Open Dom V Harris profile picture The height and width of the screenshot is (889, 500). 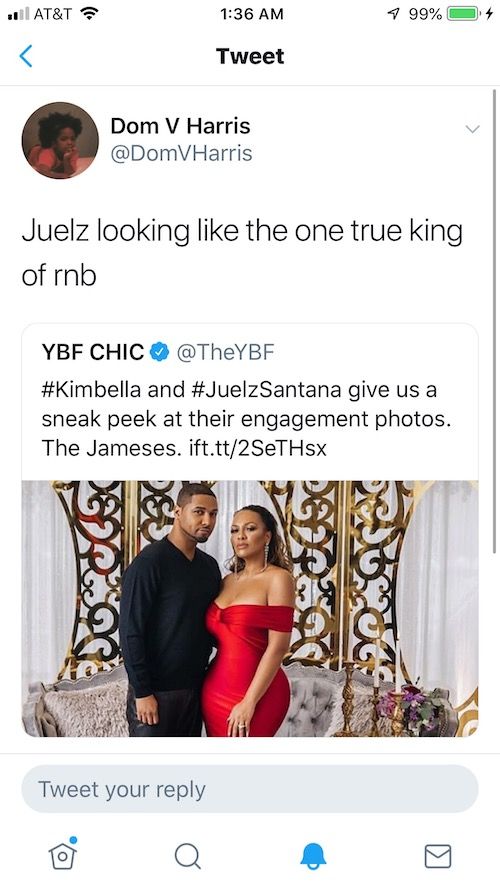(x=60, y=140)
